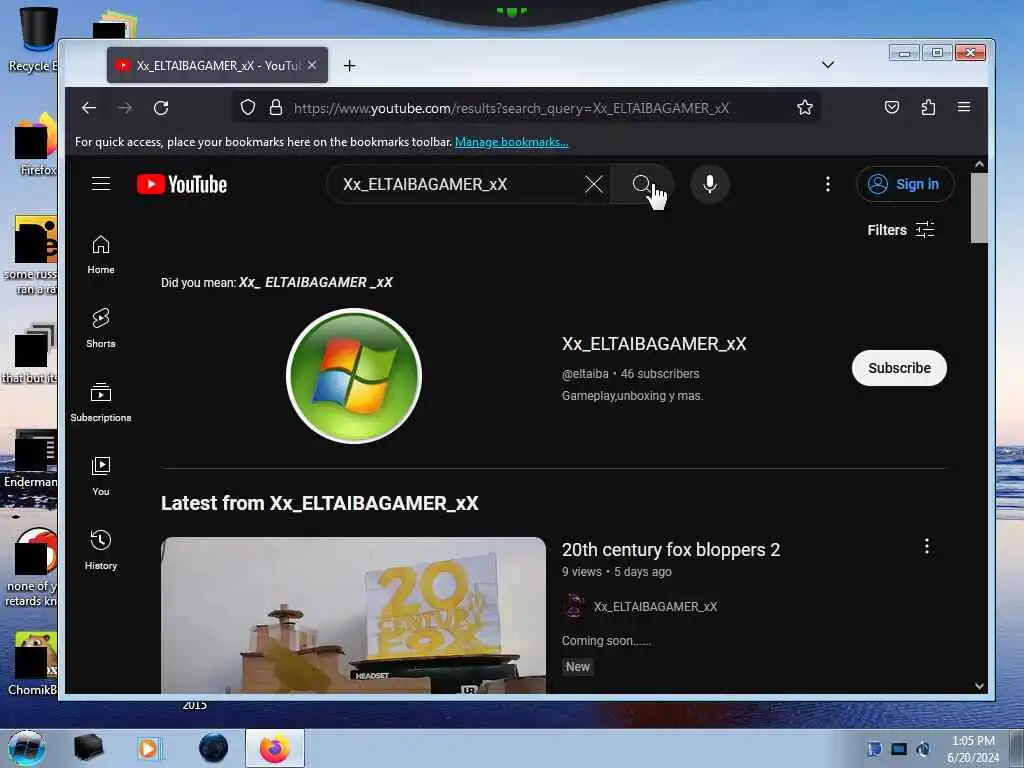The height and width of the screenshot is (768, 1024).
Task: Open the YouTube settings three-dot menu
Action: point(827,184)
